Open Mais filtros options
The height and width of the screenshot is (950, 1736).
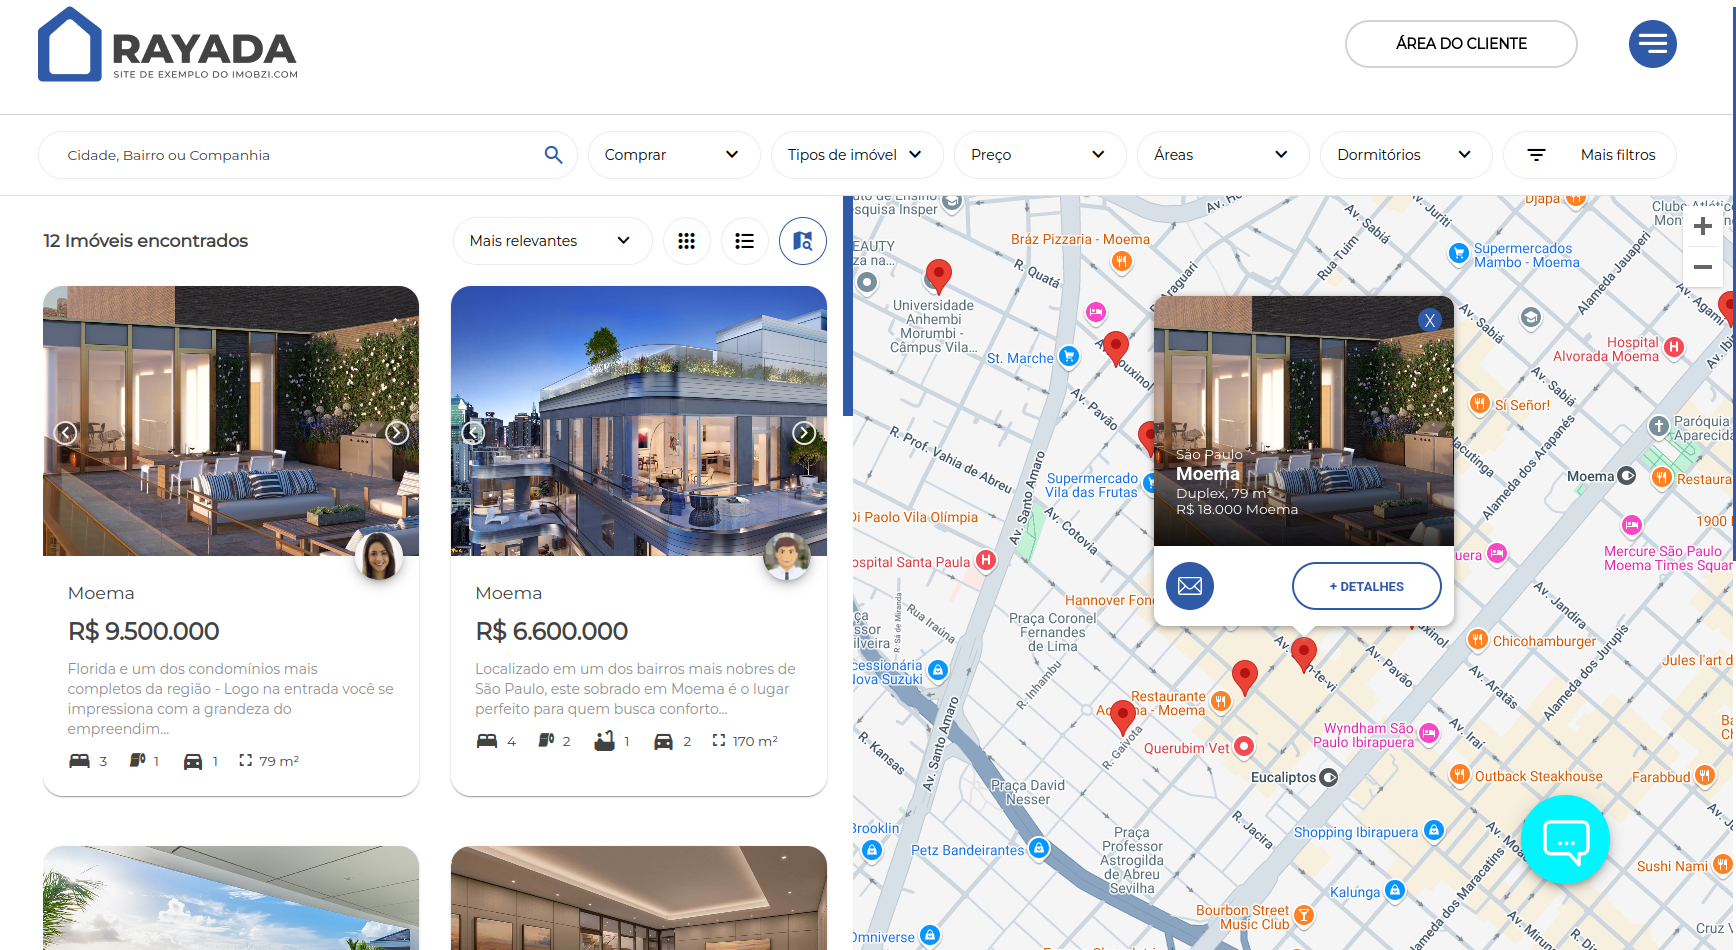(1590, 155)
